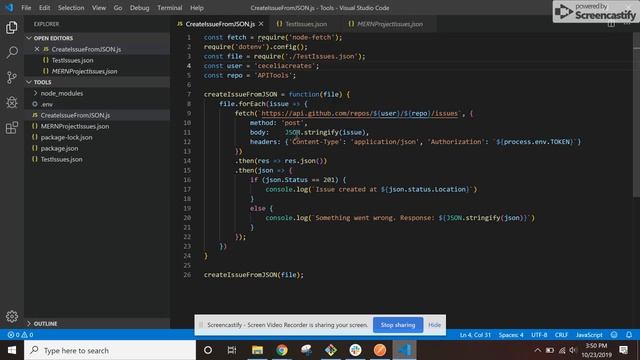
Task: Open the Debug menu
Action: point(140,8)
